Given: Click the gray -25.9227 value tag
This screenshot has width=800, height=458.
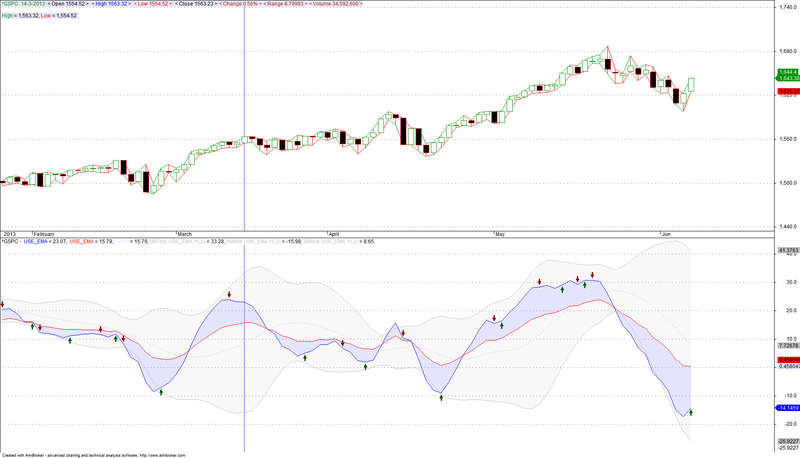Looking at the screenshot, I should [x=788, y=441].
